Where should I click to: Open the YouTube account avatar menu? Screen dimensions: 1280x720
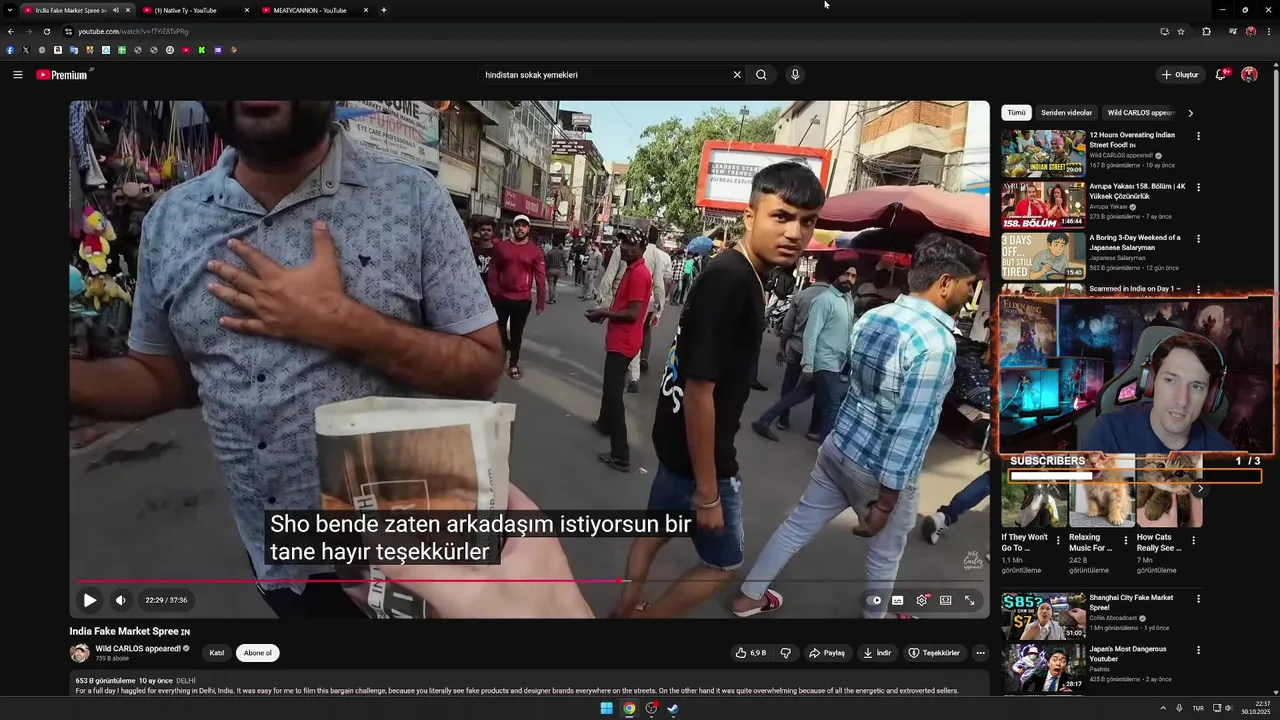click(x=1249, y=75)
